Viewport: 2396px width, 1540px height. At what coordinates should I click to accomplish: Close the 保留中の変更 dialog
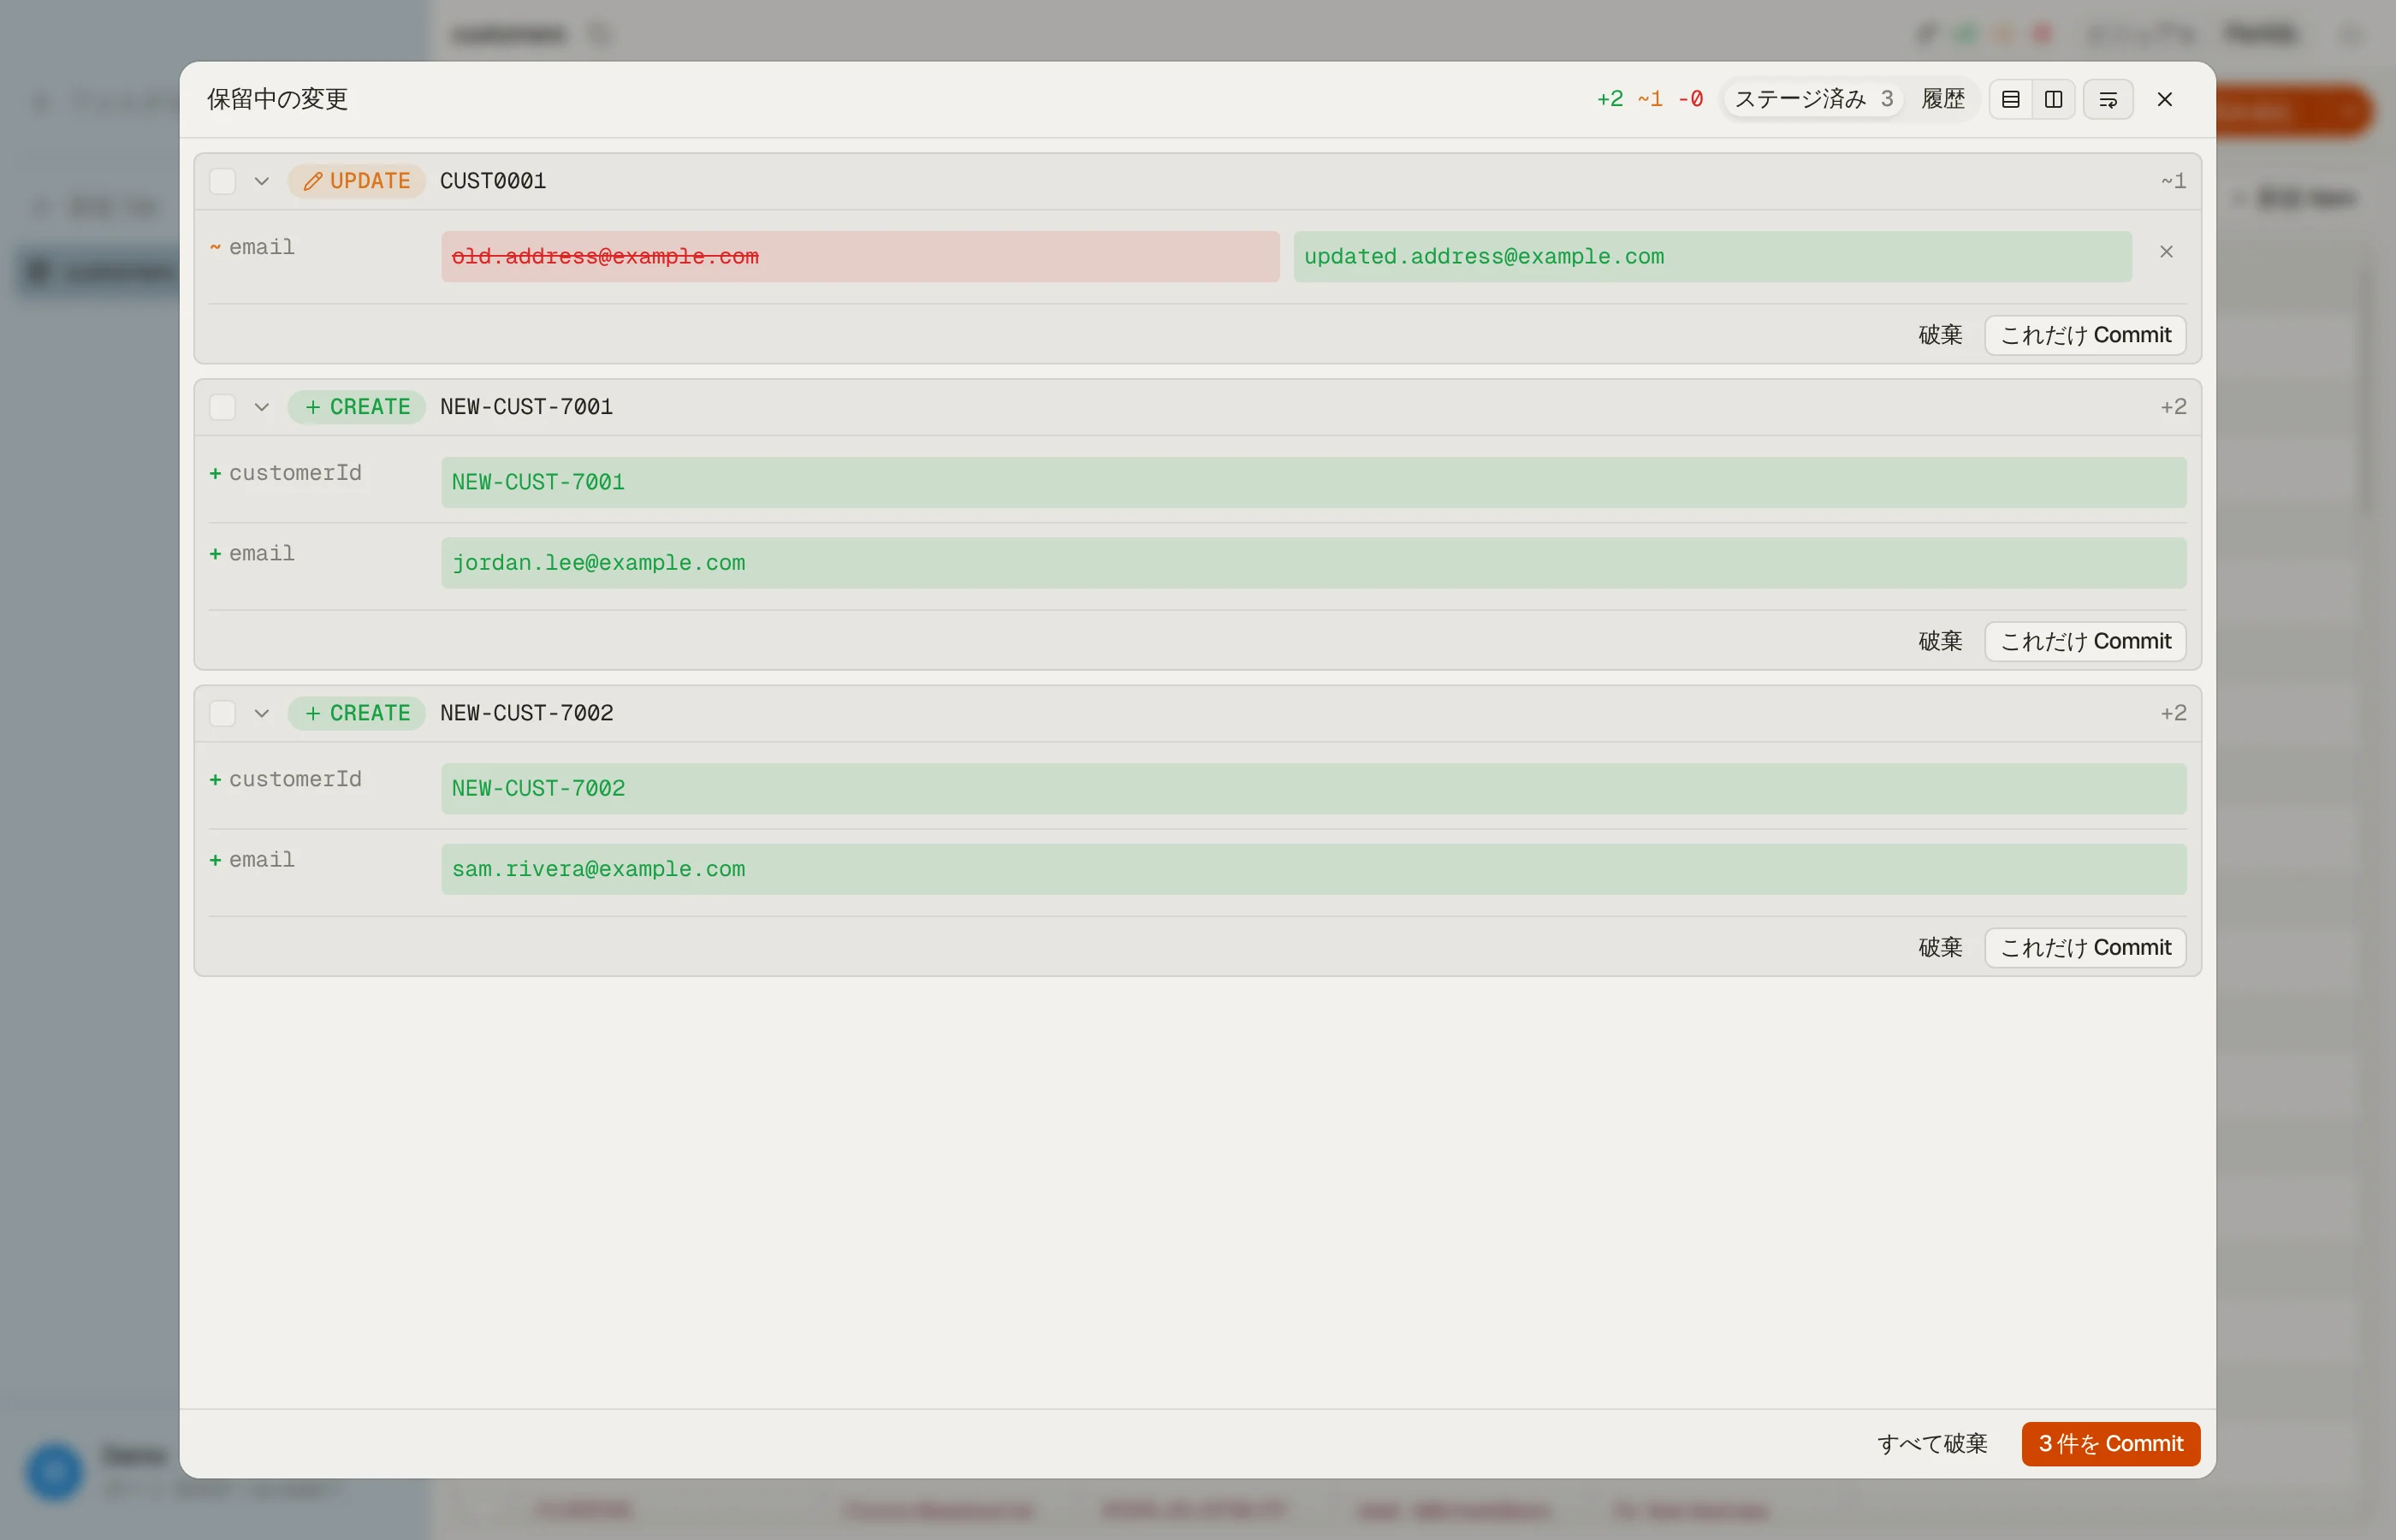pyautogui.click(x=2165, y=99)
